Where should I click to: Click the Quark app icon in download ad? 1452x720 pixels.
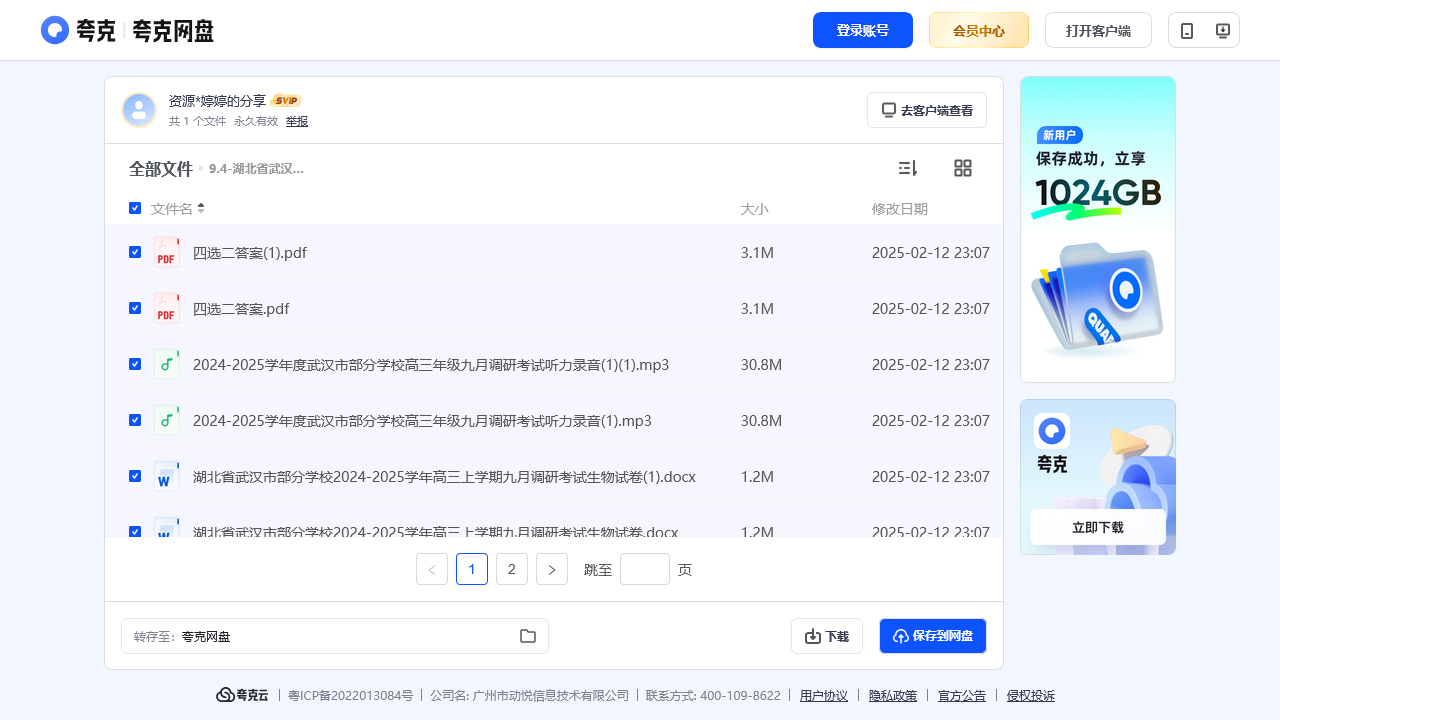tap(1052, 431)
